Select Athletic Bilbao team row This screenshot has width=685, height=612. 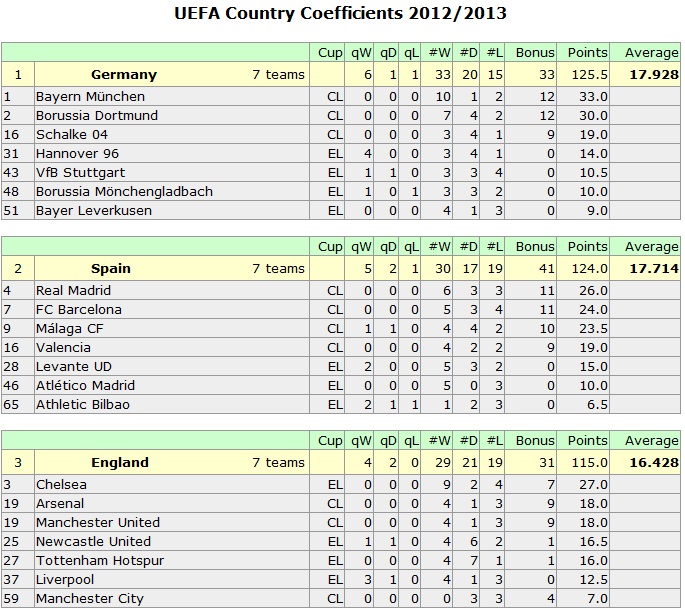tap(341, 405)
